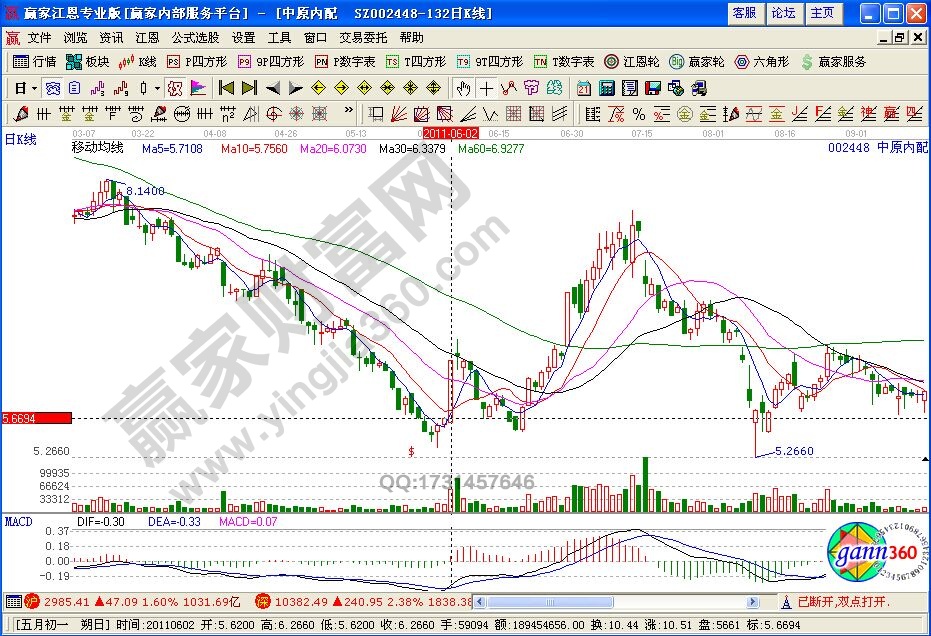Toggle the 行情 quotes view
This screenshot has height=636, width=931.
(35, 62)
